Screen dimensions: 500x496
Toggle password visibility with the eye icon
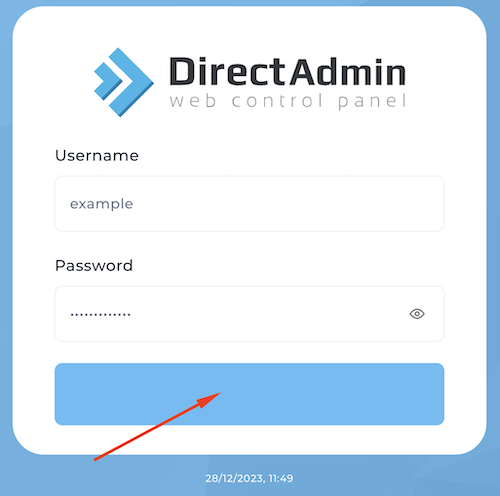tap(417, 314)
